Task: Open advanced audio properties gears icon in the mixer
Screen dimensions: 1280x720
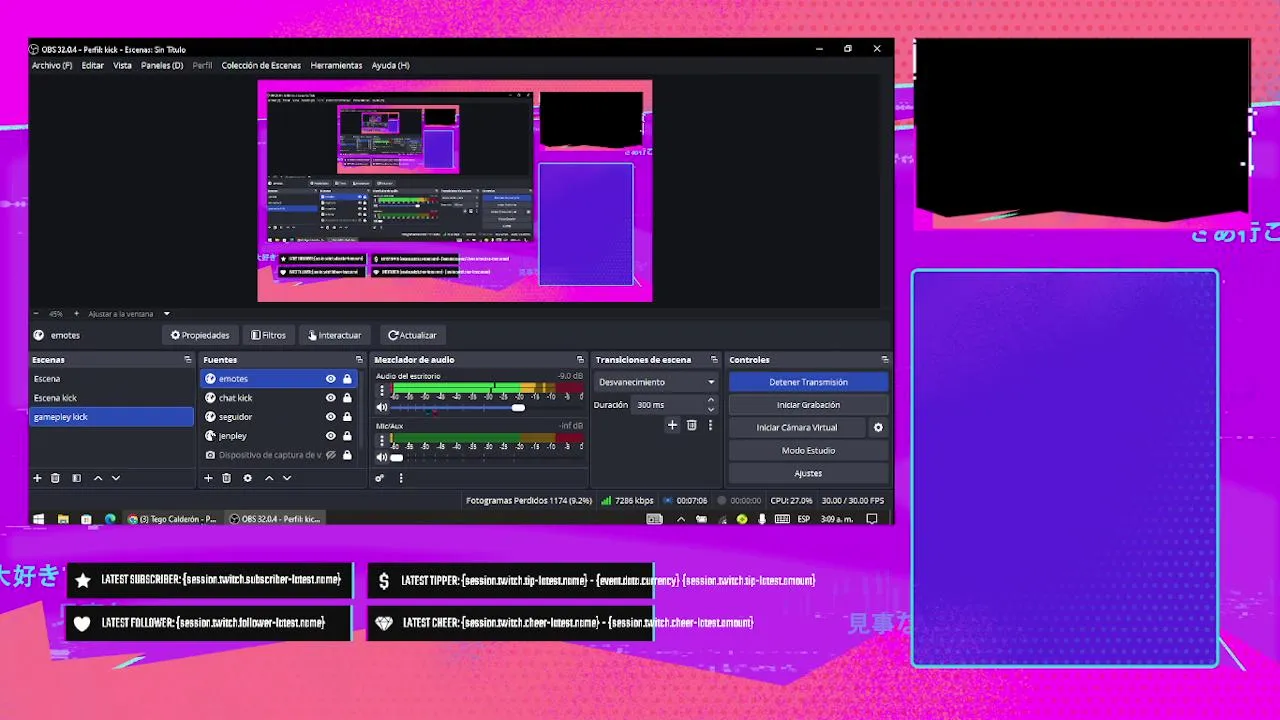Action: [x=380, y=478]
